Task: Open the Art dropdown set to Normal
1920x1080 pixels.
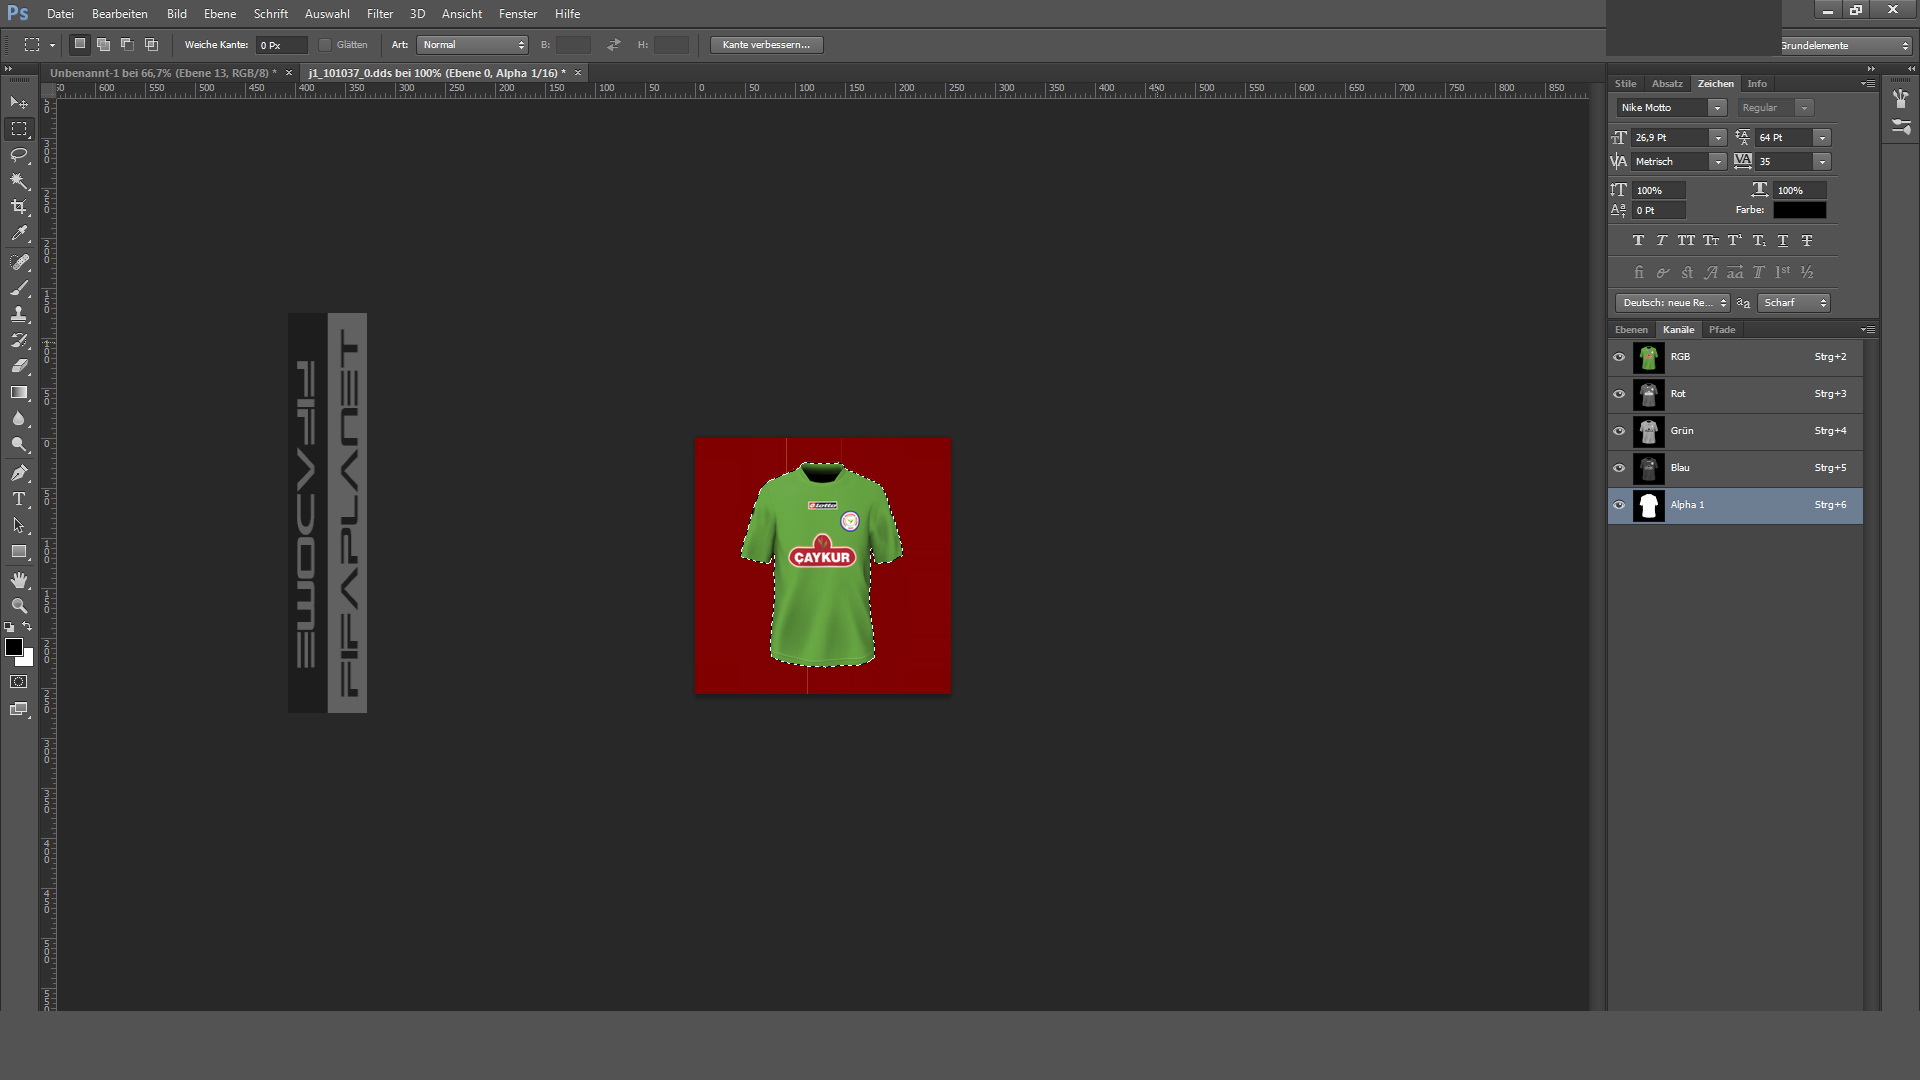Action: pos(472,45)
